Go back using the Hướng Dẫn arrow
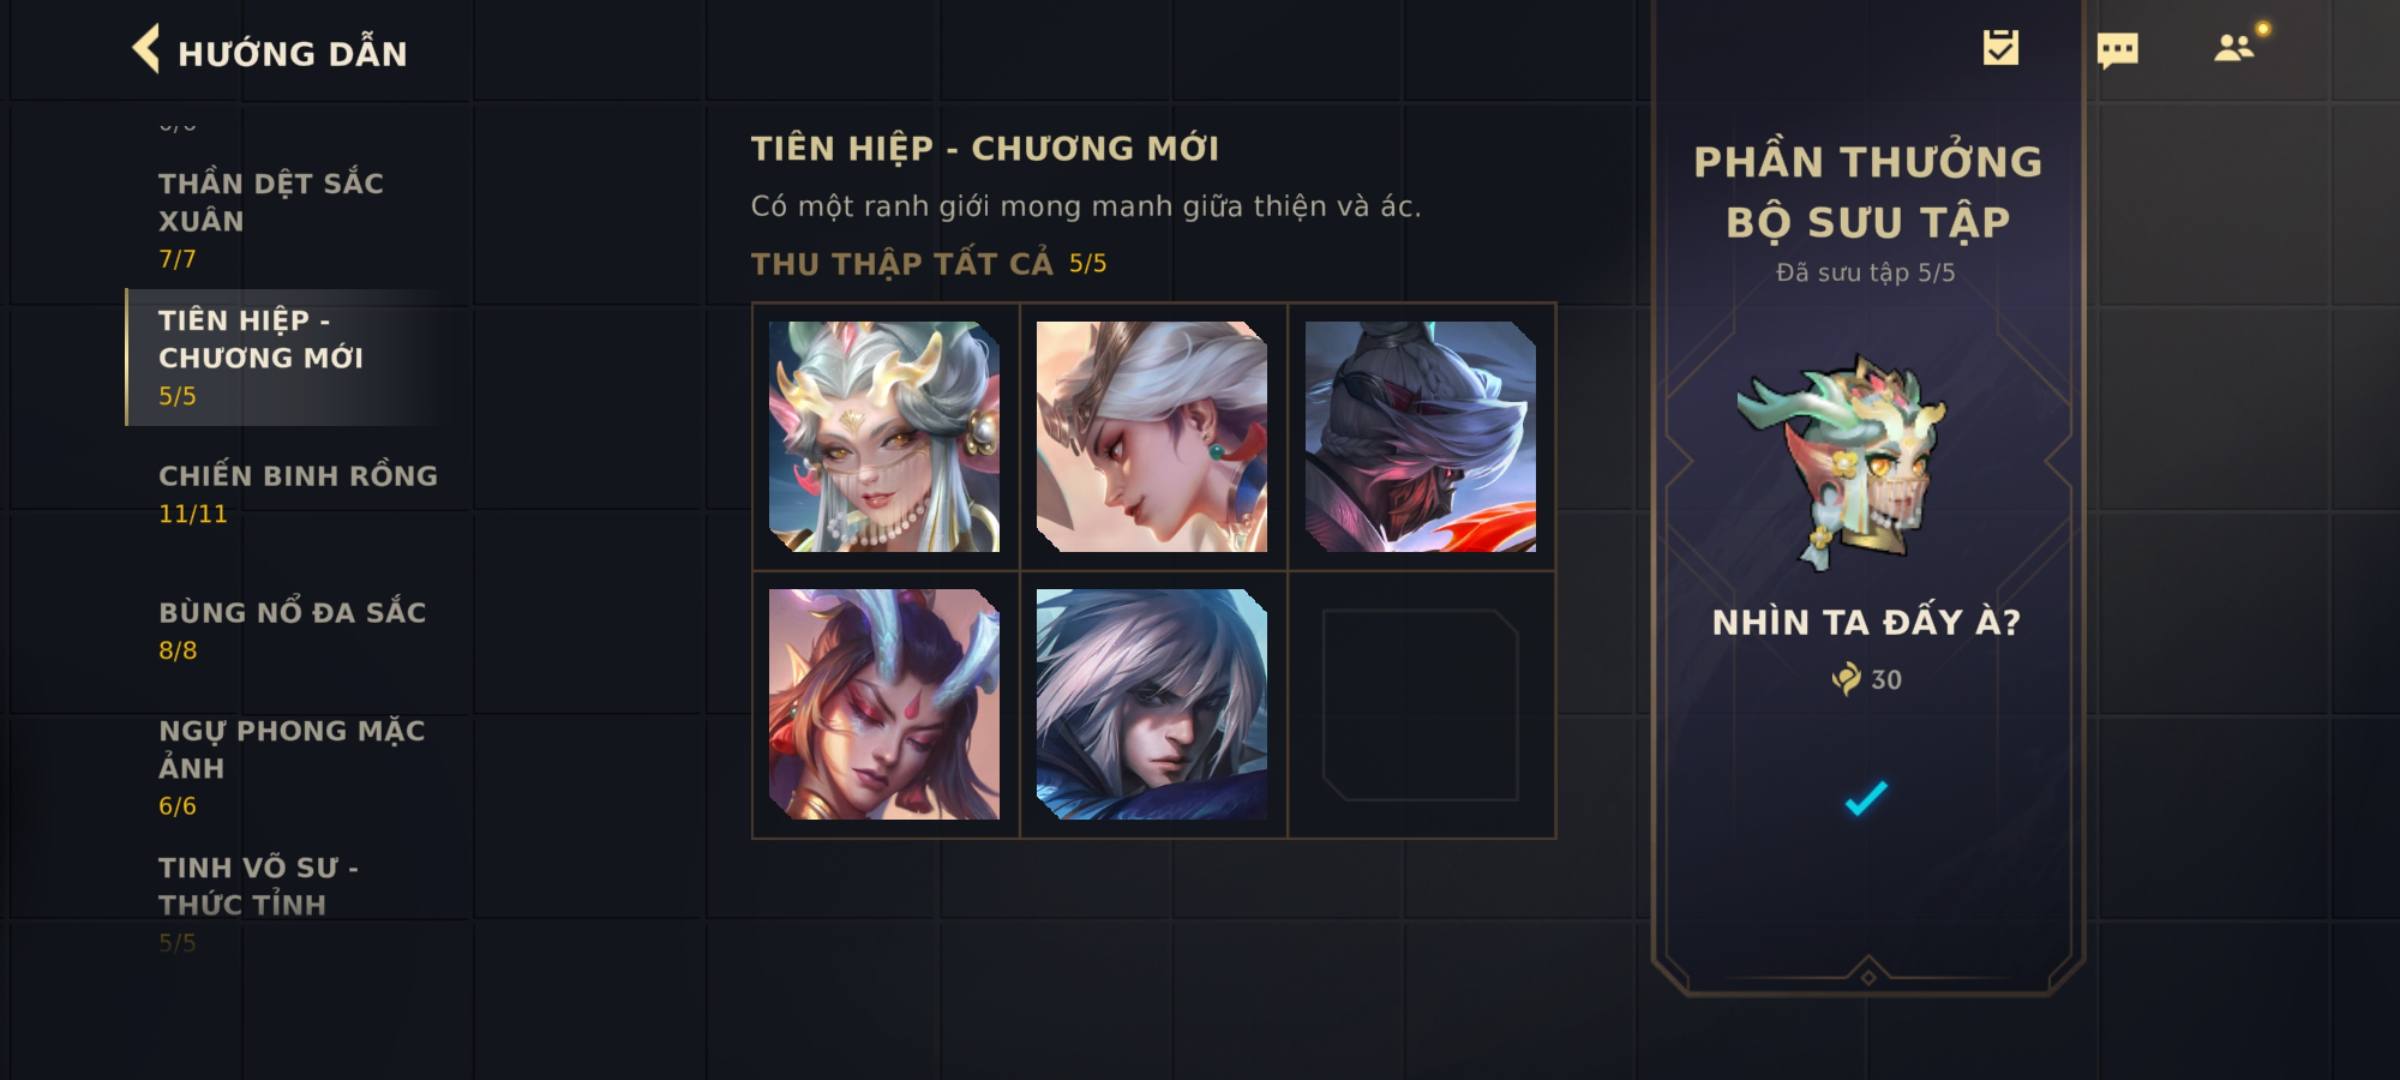The width and height of the screenshot is (2400, 1080). [x=146, y=50]
